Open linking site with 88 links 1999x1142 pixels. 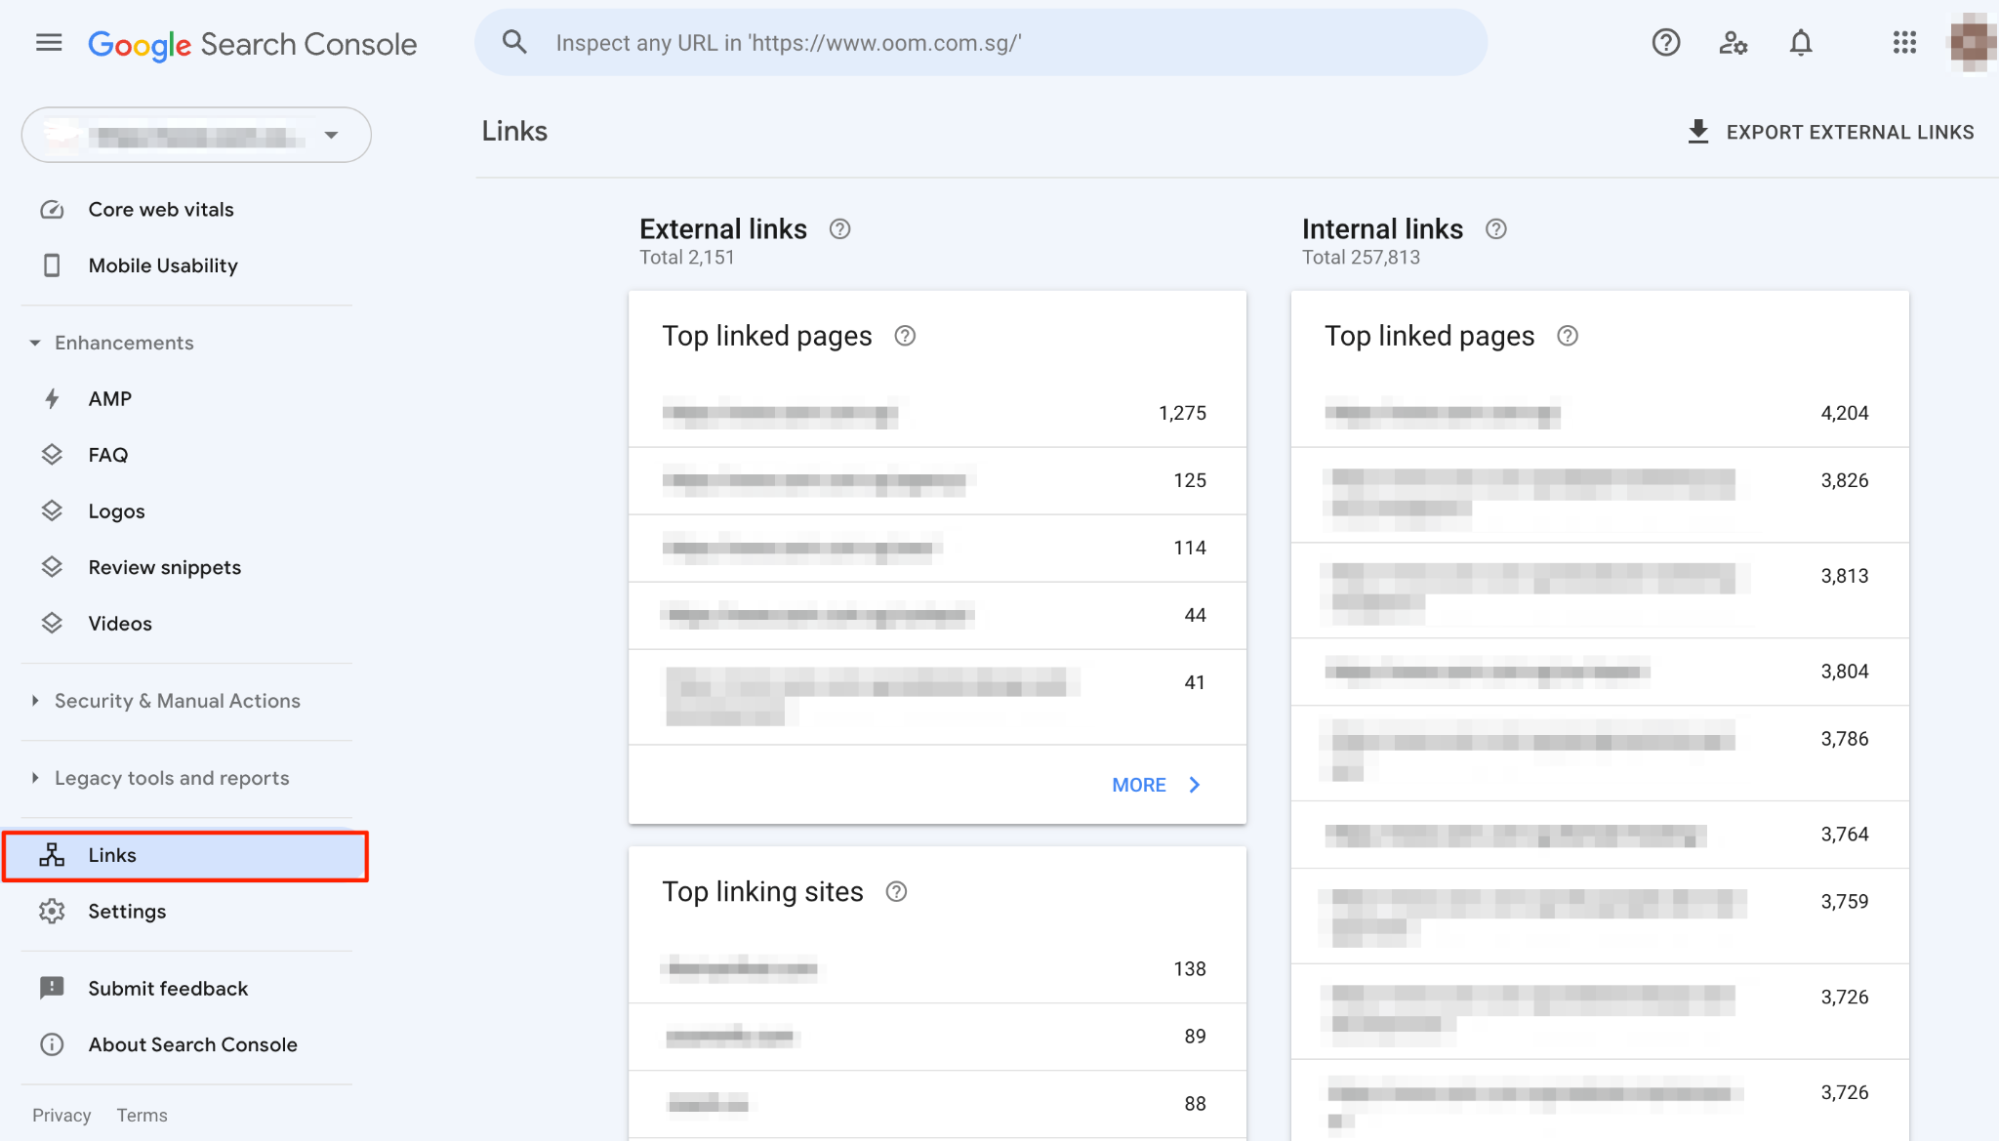pyautogui.click(x=937, y=1104)
